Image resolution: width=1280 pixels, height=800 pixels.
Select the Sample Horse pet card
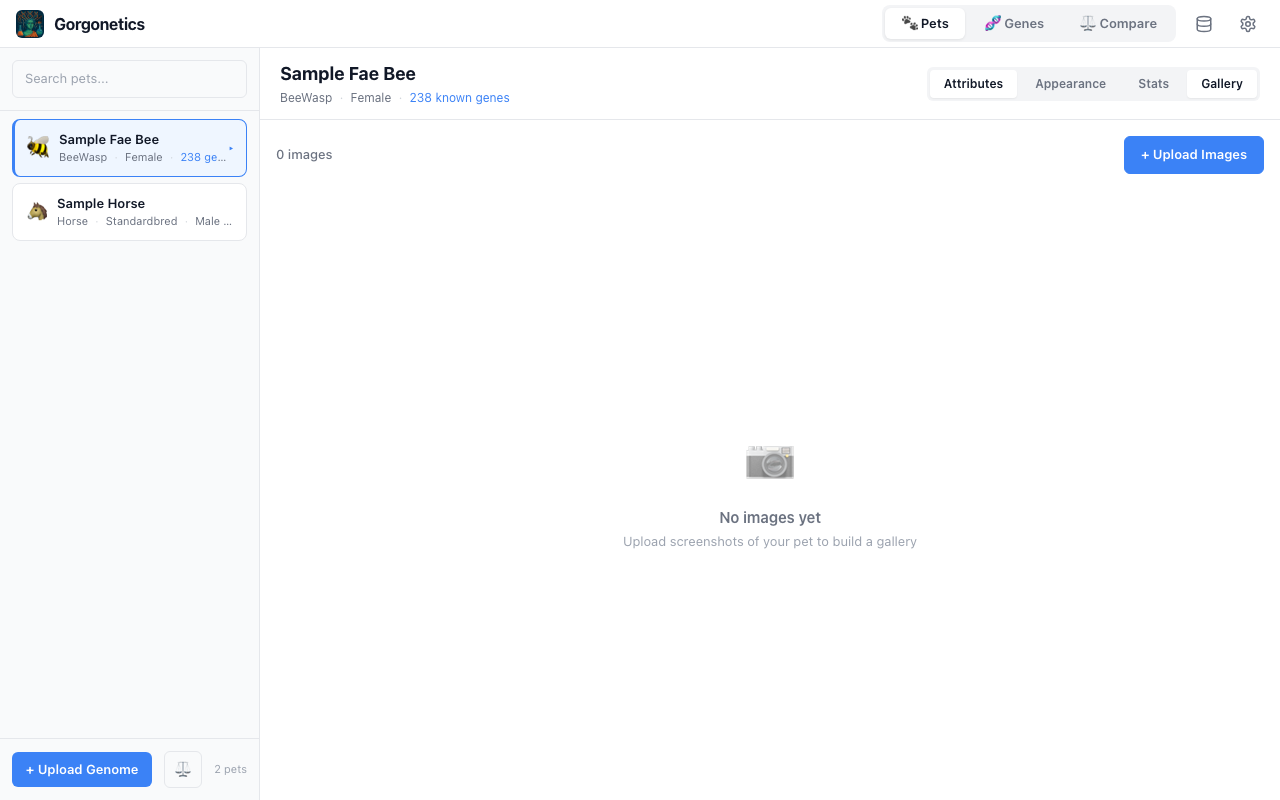(x=129, y=211)
